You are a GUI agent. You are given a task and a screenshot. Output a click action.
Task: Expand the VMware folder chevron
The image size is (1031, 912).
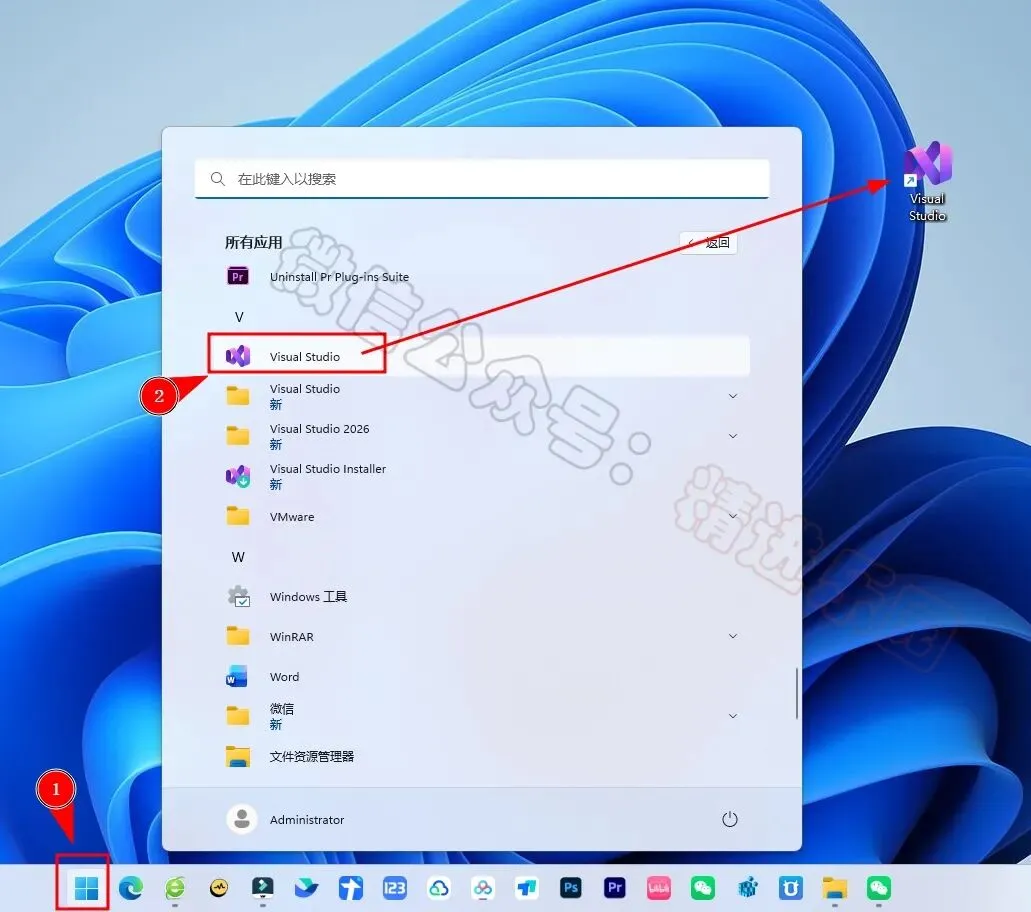click(x=733, y=516)
